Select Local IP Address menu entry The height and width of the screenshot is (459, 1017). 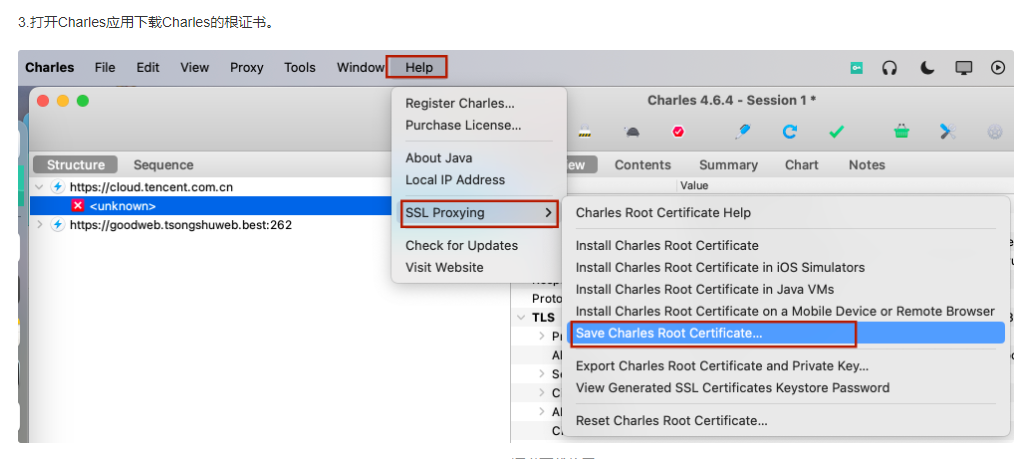[455, 180]
